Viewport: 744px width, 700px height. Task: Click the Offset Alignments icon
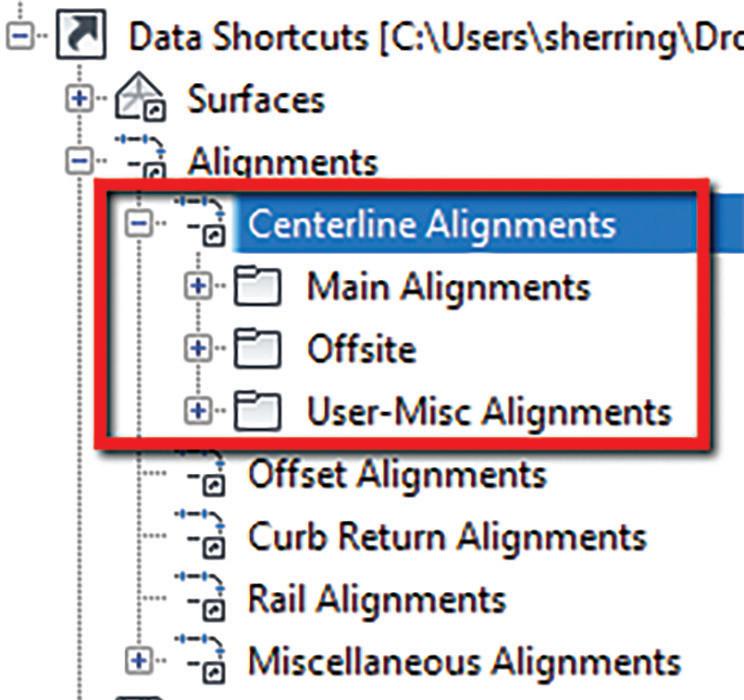(200, 473)
